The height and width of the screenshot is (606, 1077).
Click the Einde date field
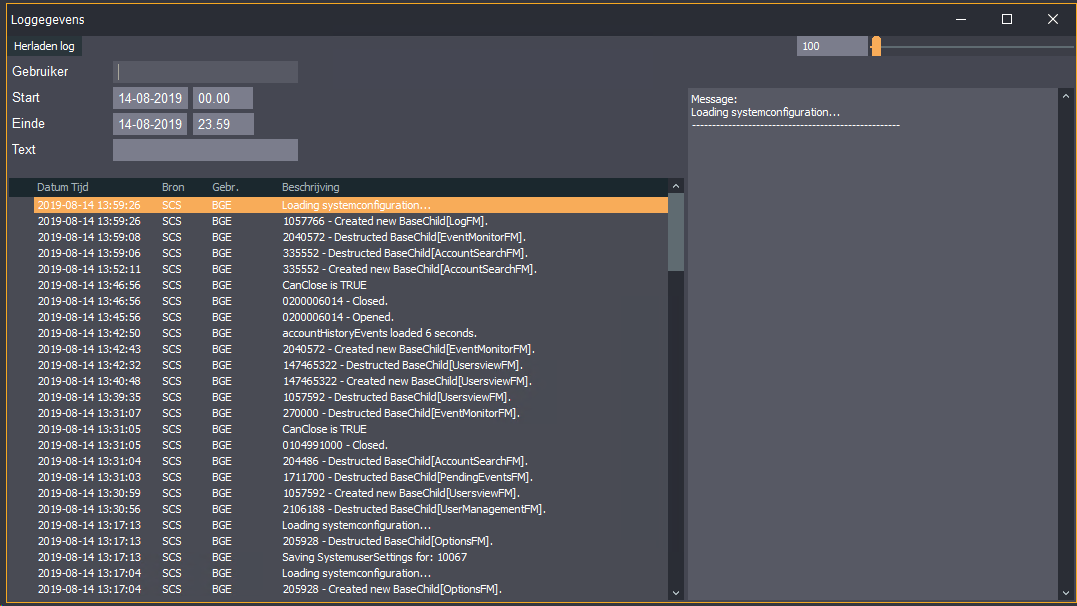(x=150, y=124)
